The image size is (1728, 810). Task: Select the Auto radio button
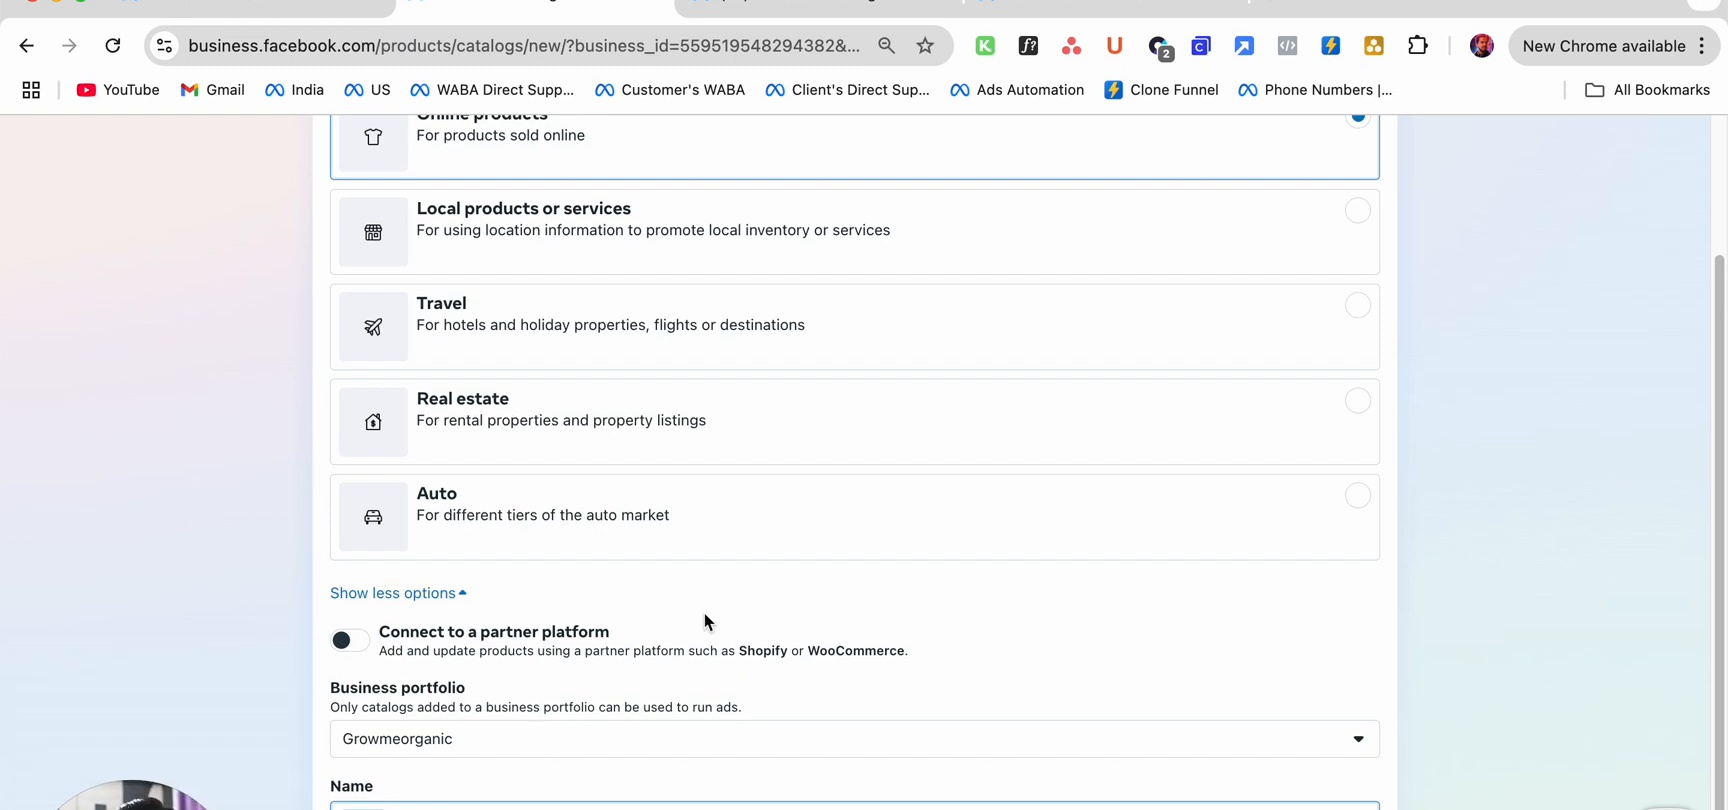pyautogui.click(x=1357, y=495)
